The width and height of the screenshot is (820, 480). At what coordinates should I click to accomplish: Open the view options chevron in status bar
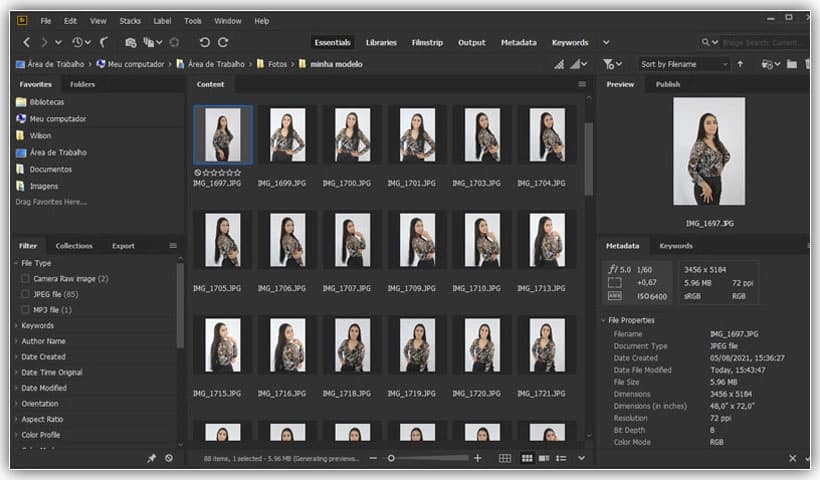[581, 458]
